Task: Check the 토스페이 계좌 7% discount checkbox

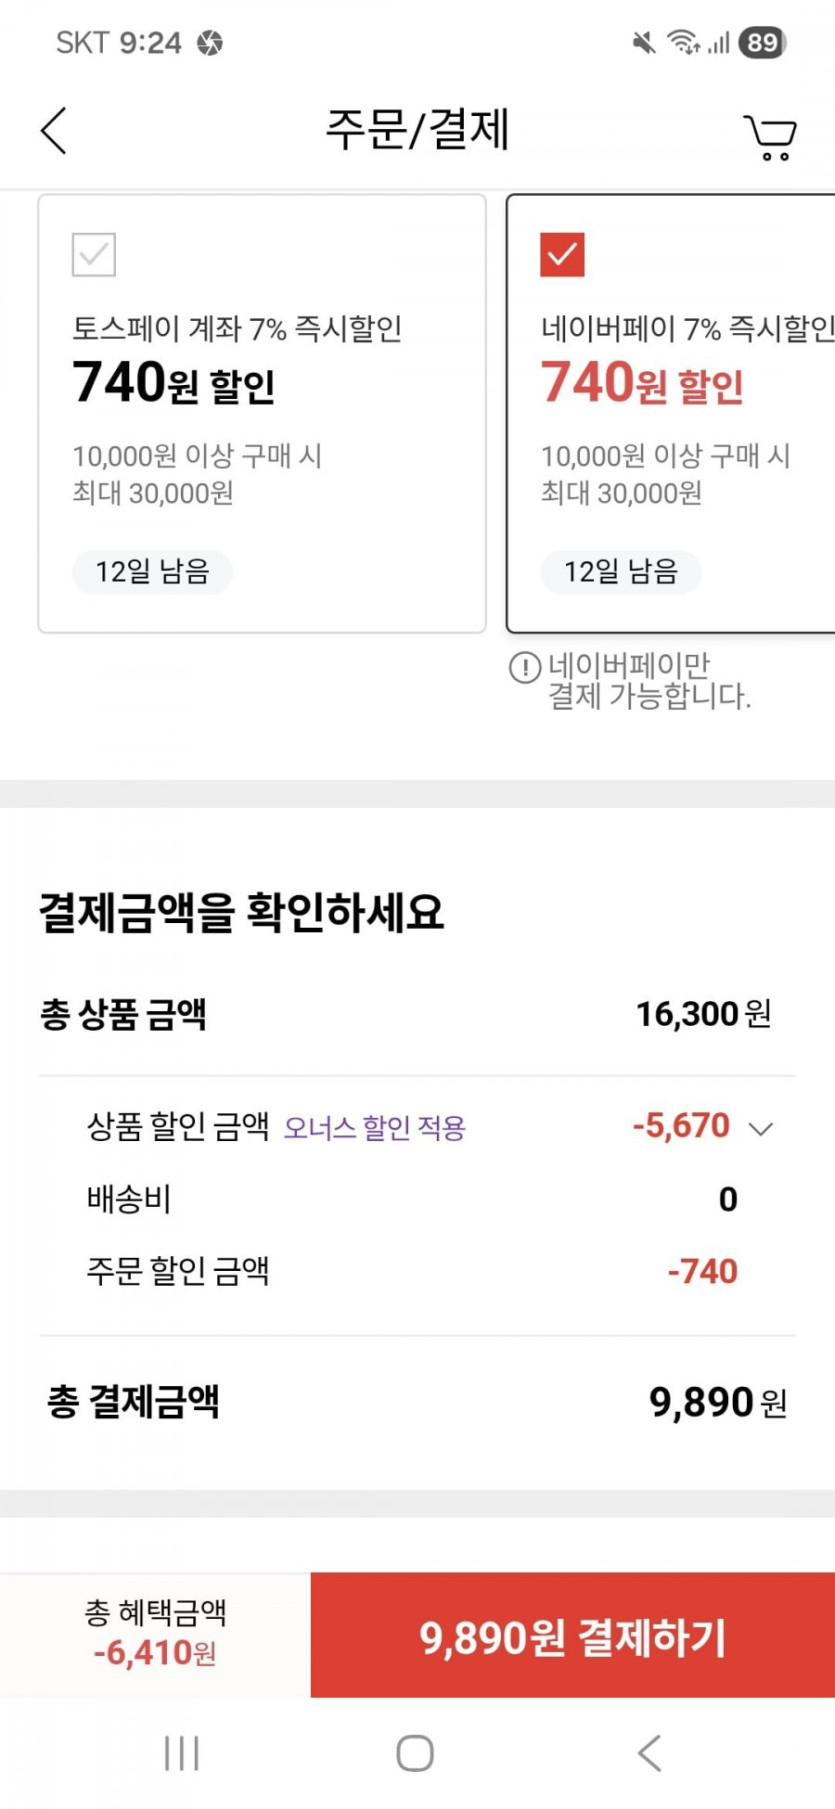Action: tap(94, 254)
